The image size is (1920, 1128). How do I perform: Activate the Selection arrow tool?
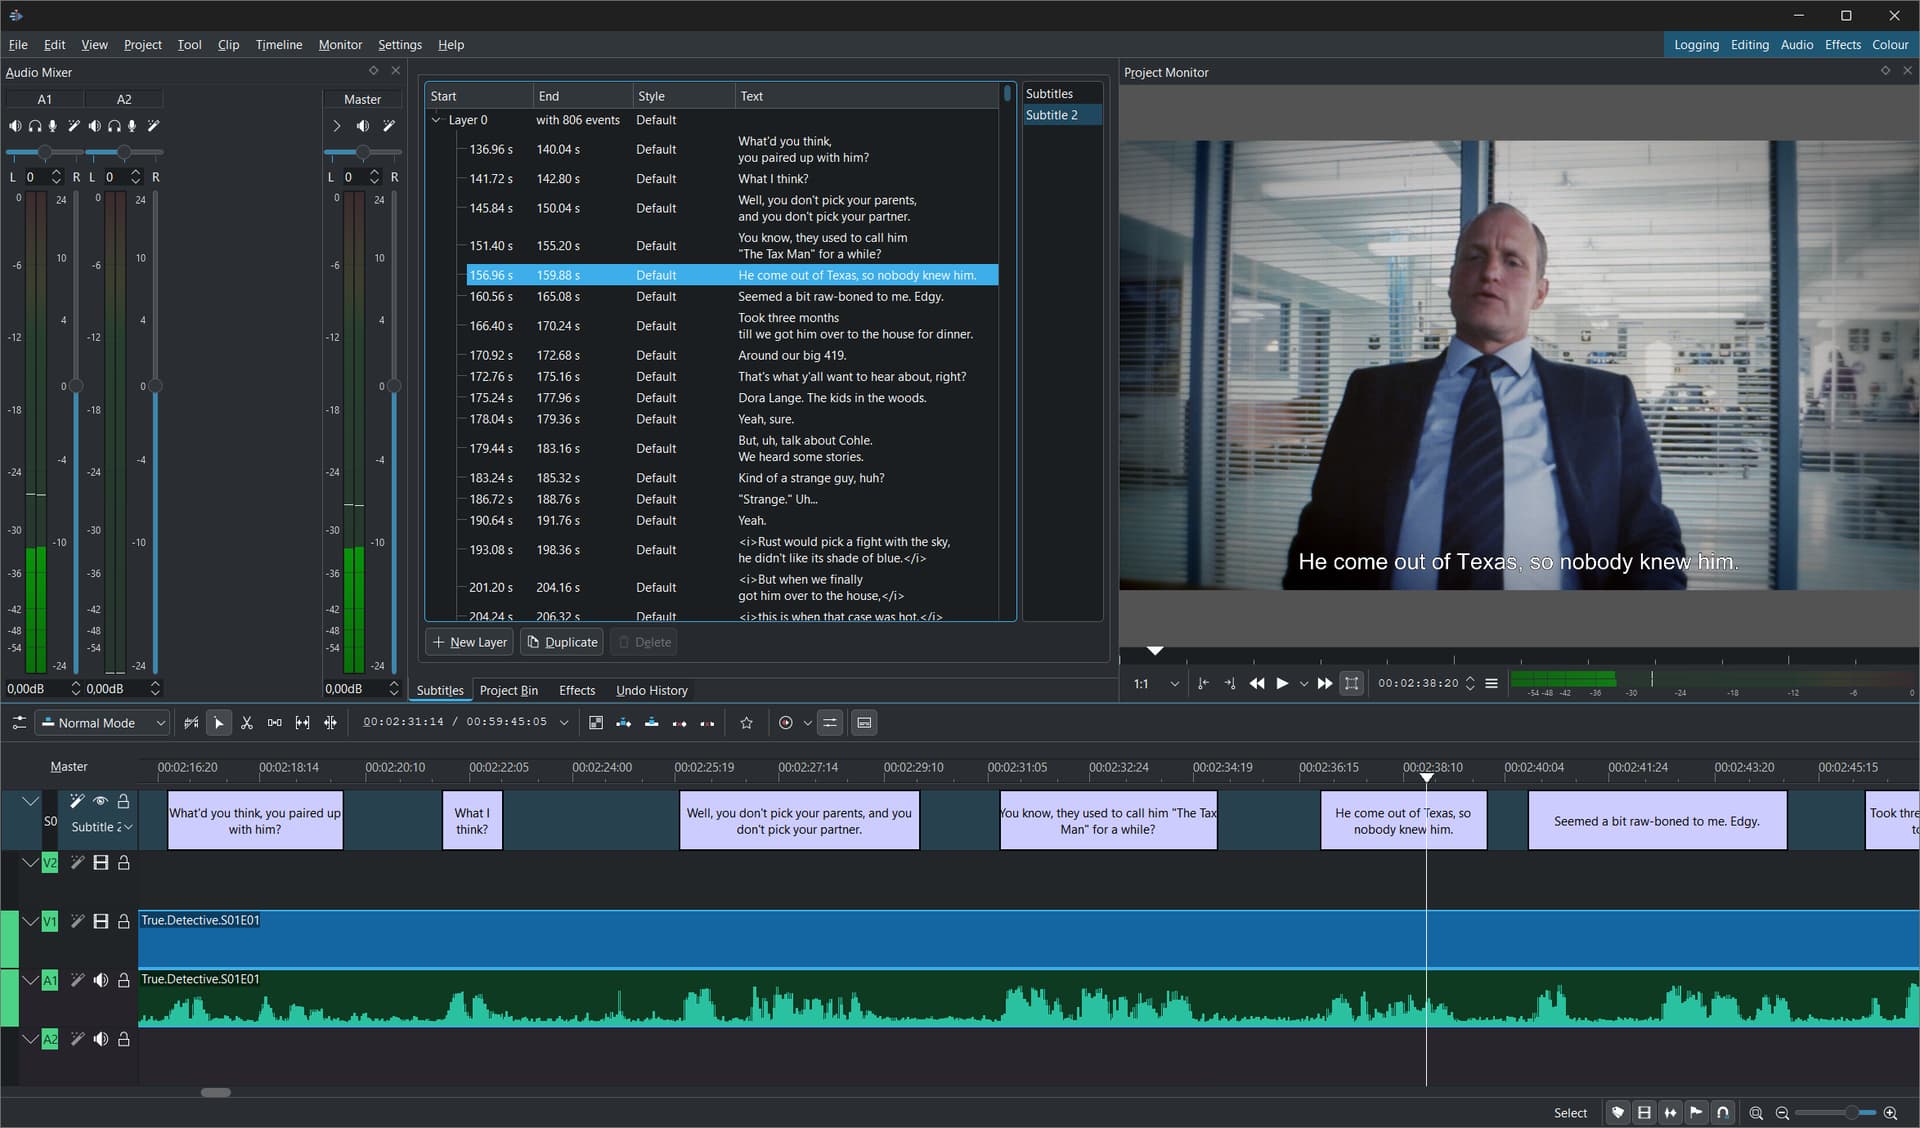218,723
